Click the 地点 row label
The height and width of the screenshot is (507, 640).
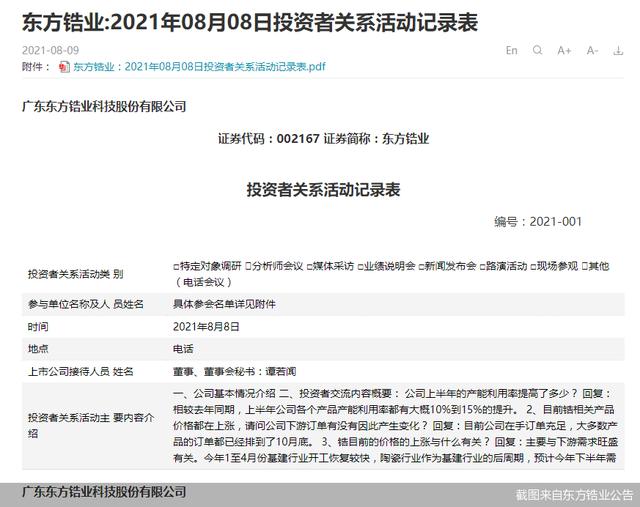[x=38, y=349]
